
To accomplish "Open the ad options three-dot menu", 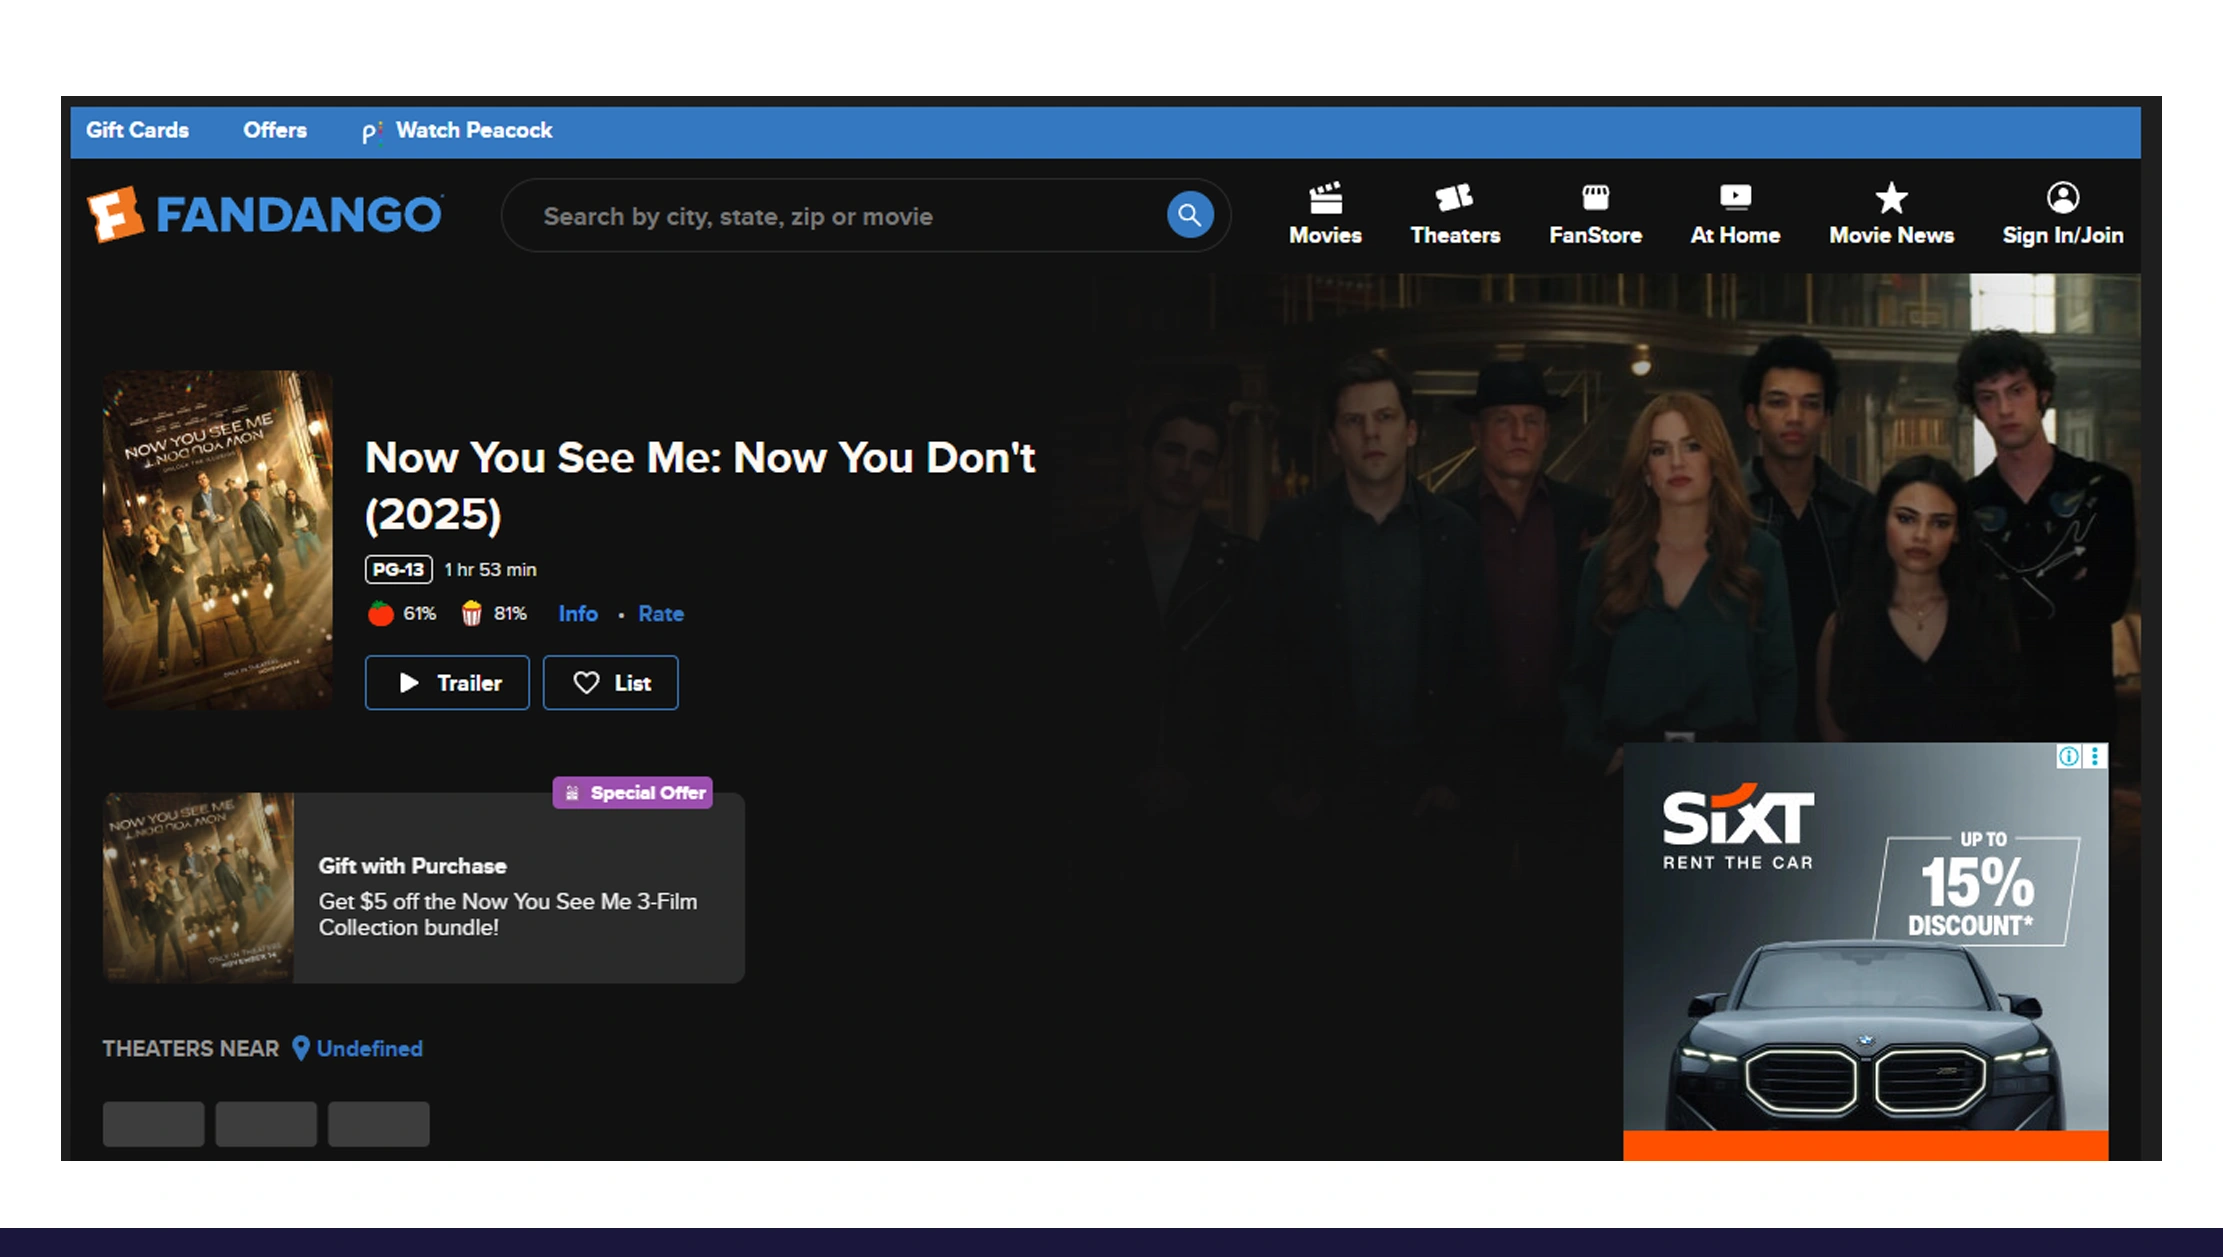I will (2095, 757).
